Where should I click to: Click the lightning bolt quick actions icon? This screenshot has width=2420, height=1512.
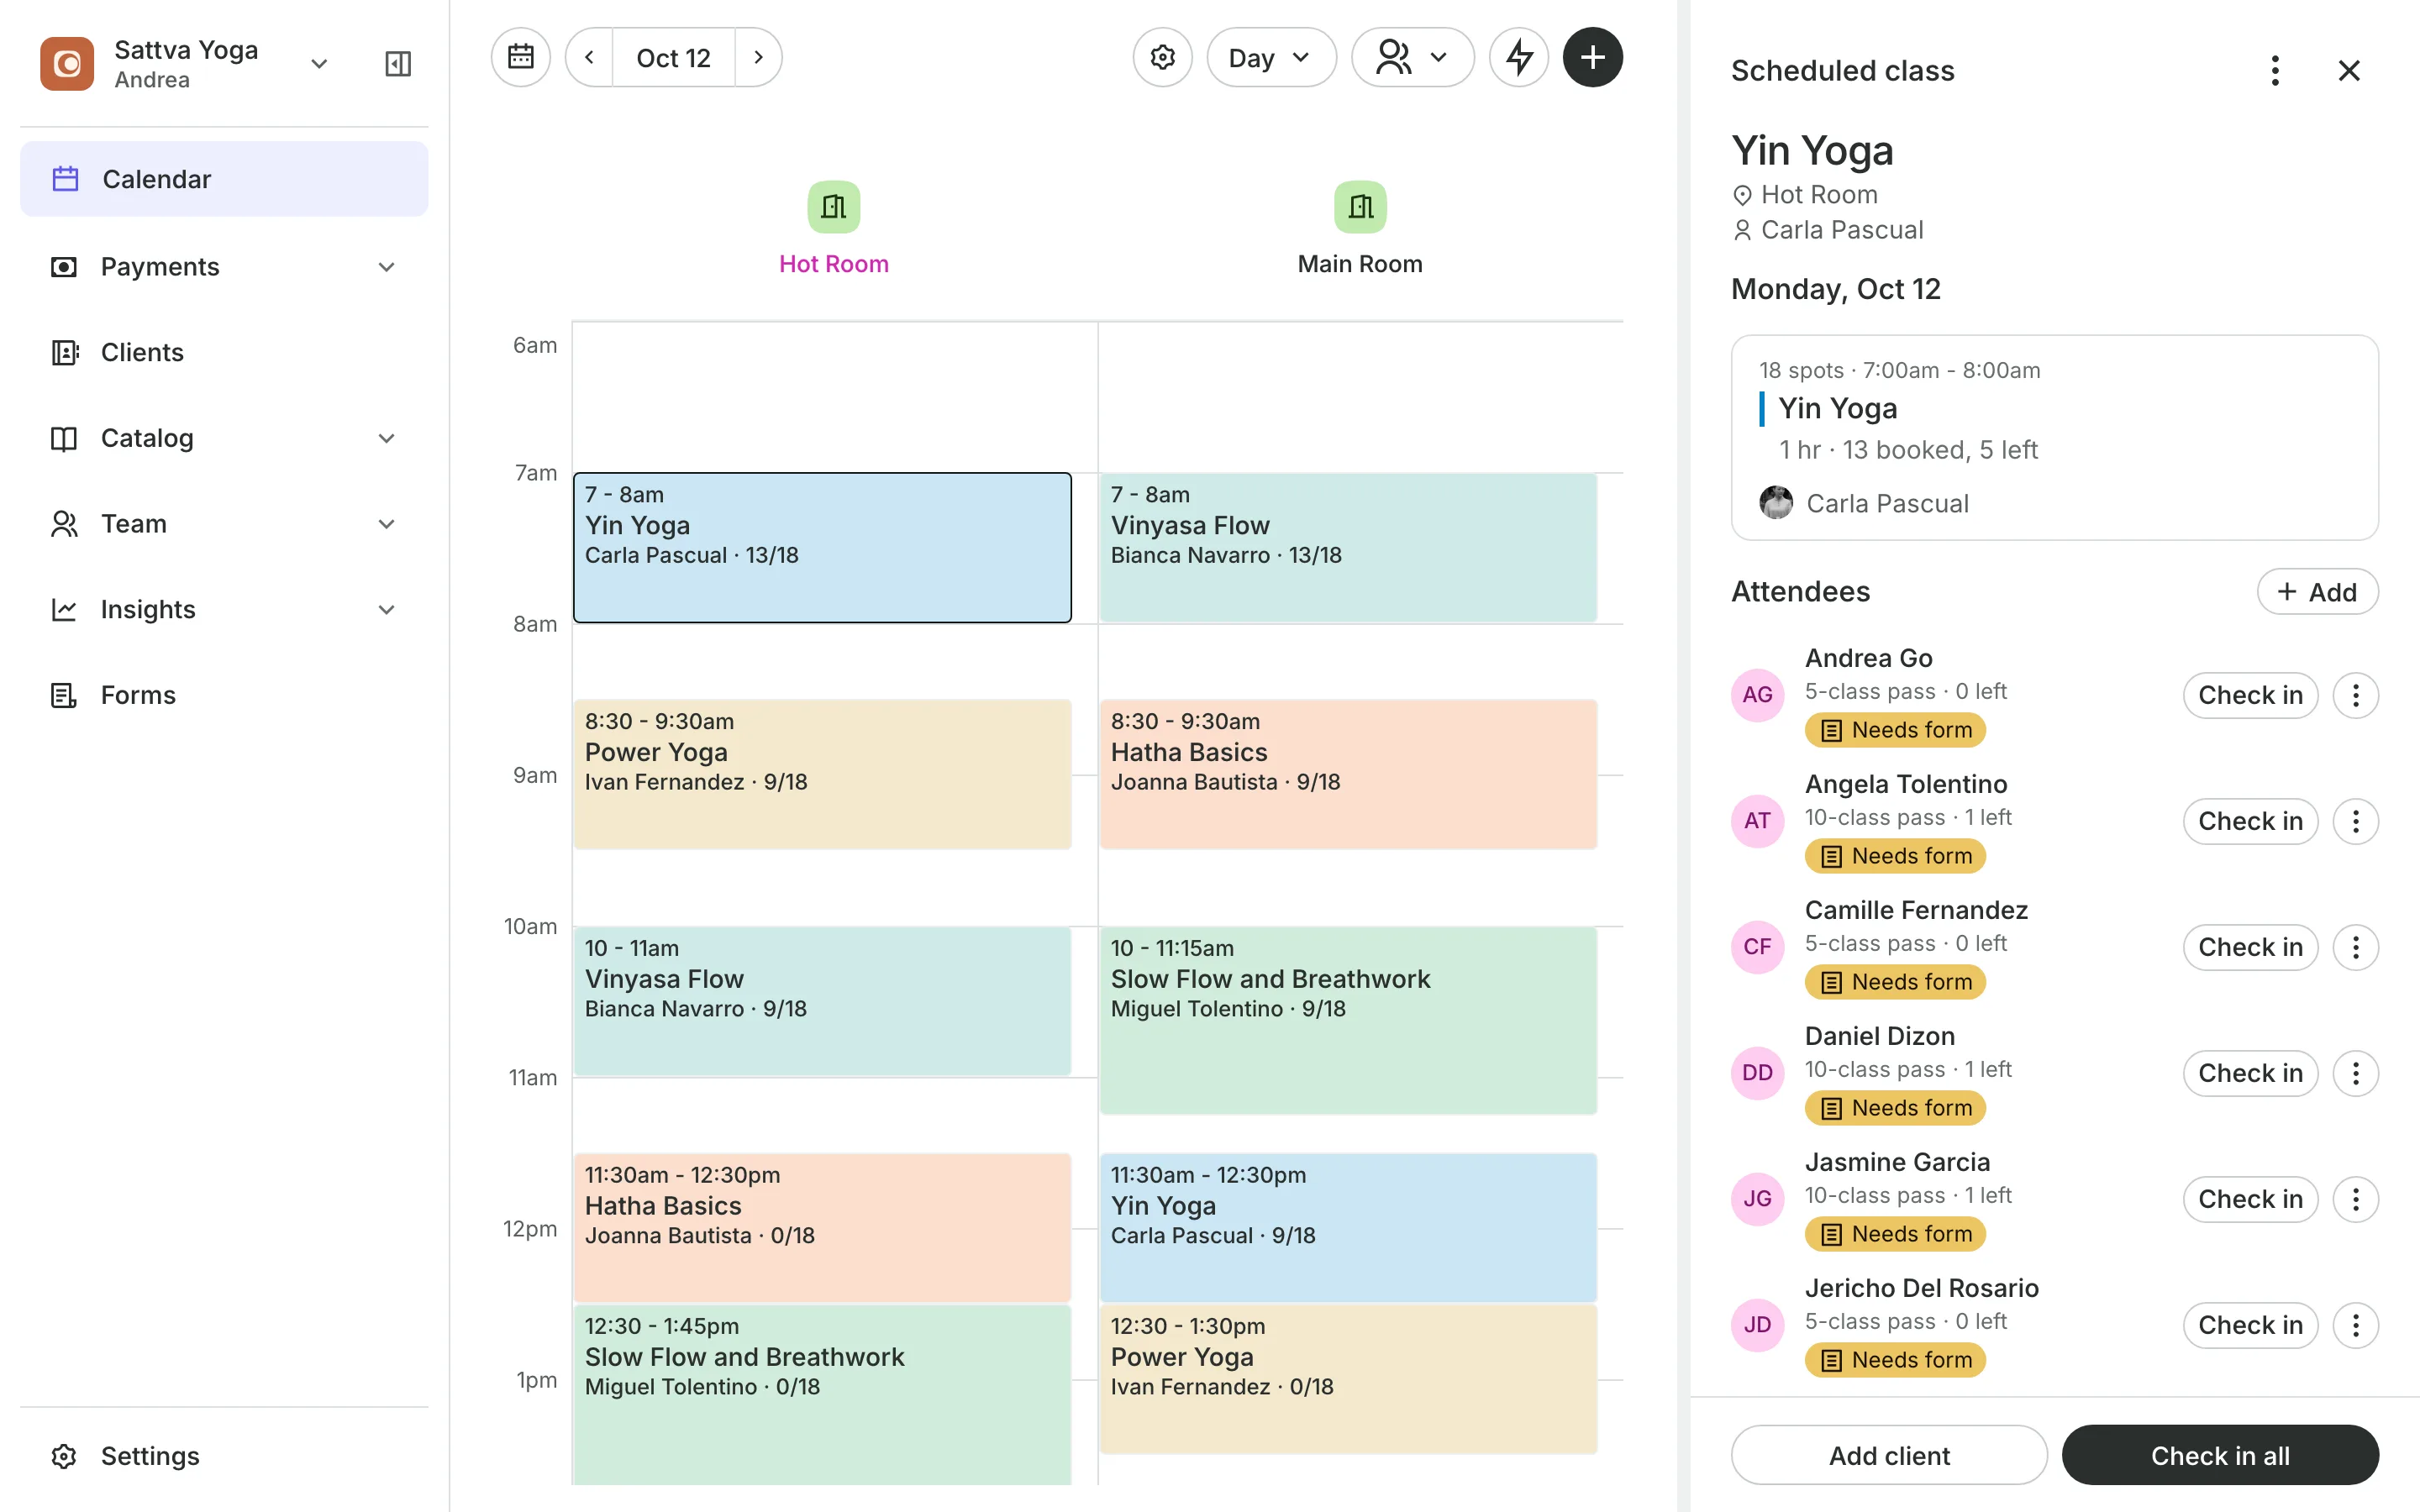(x=1519, y=57)
